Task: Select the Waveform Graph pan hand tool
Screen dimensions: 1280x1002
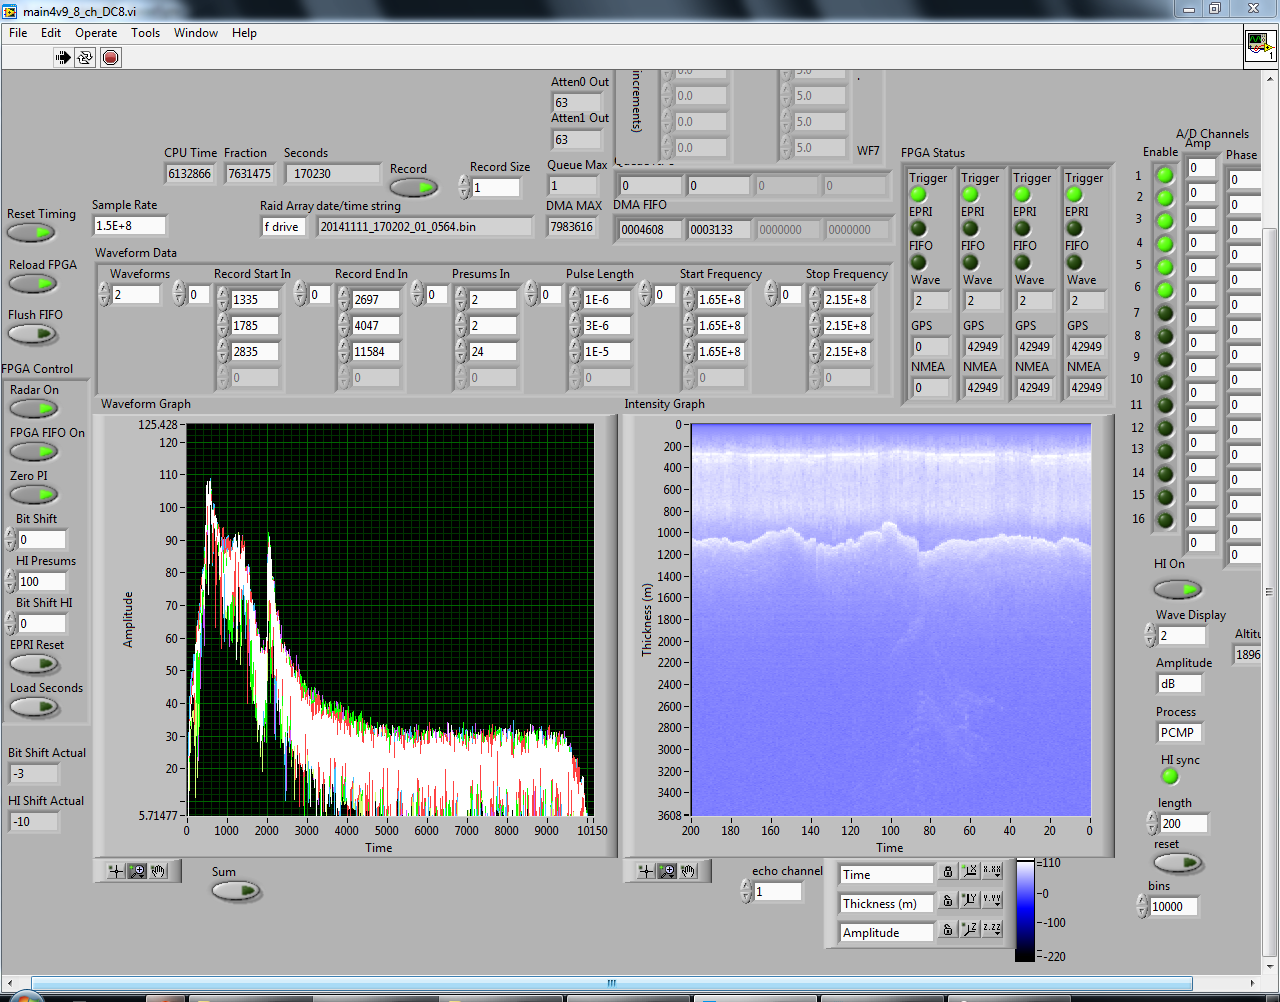Action: pyautogui.click(x=159, y=871)
